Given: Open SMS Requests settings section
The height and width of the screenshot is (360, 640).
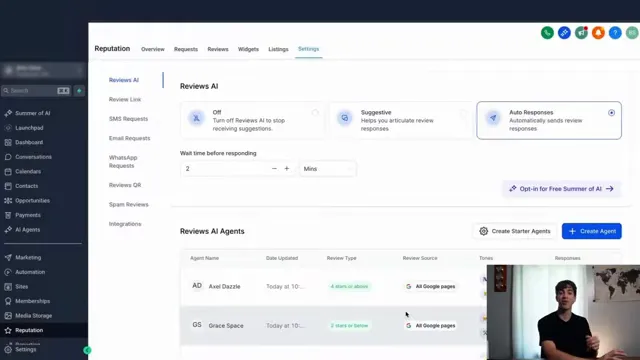Looking at the screenshot, I should point(128,119).
